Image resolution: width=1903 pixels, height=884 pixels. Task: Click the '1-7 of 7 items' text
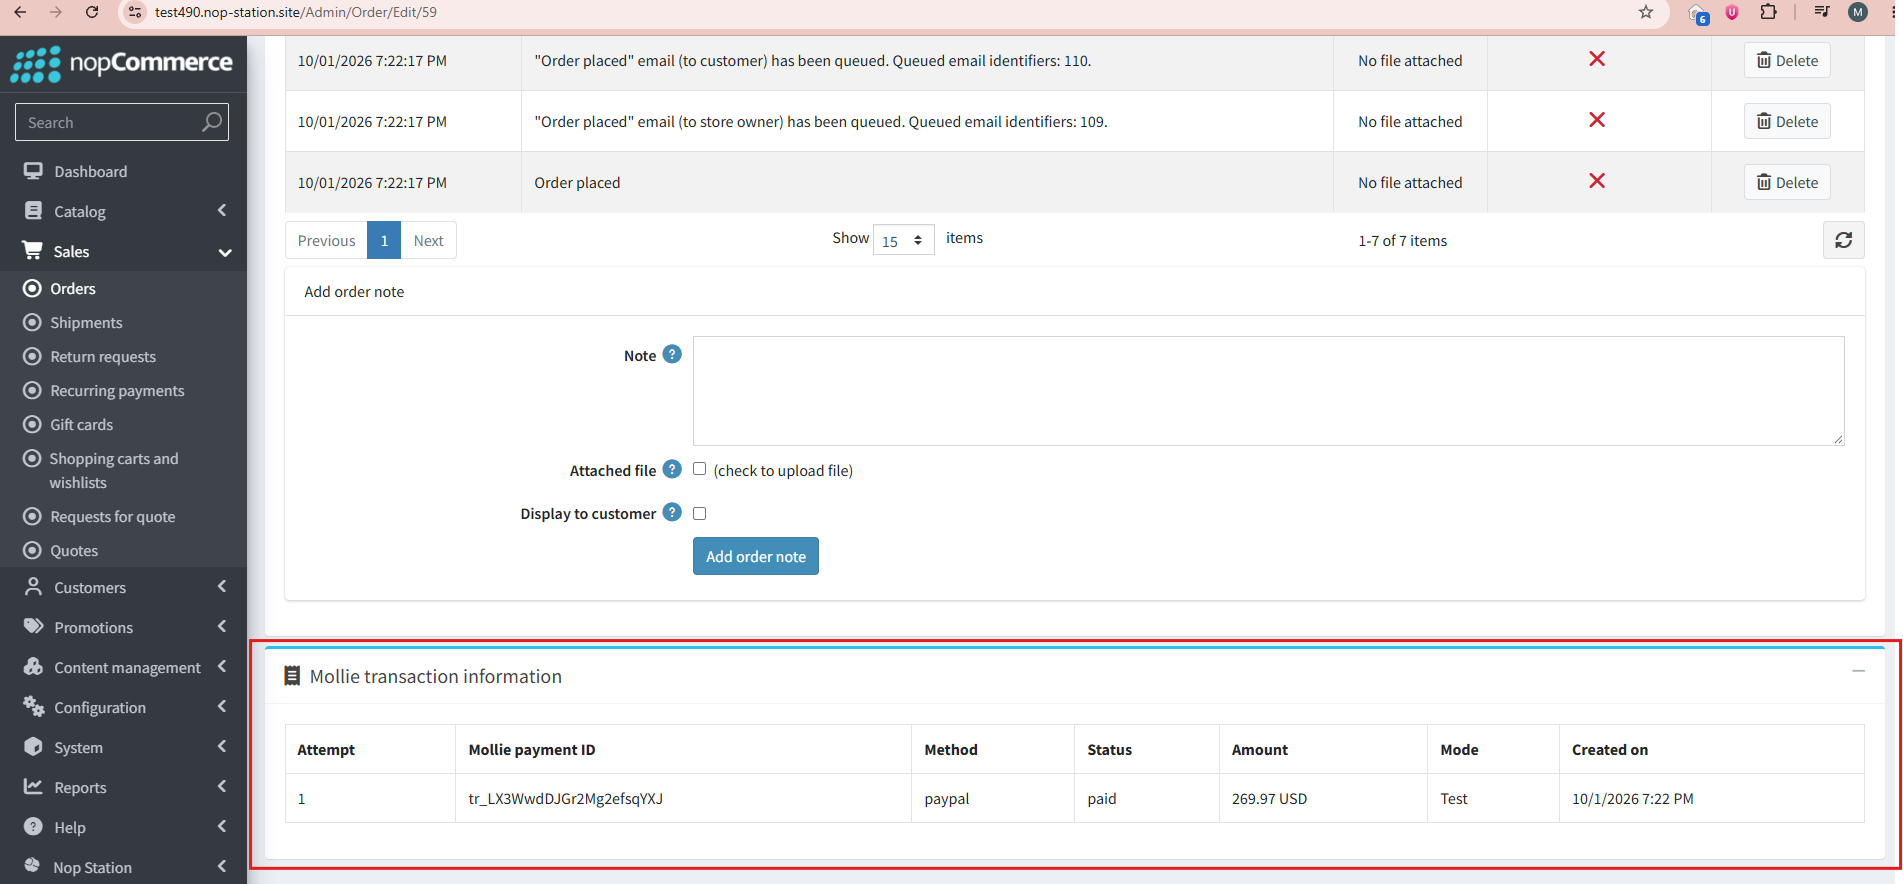click(x=1402, y=241)
